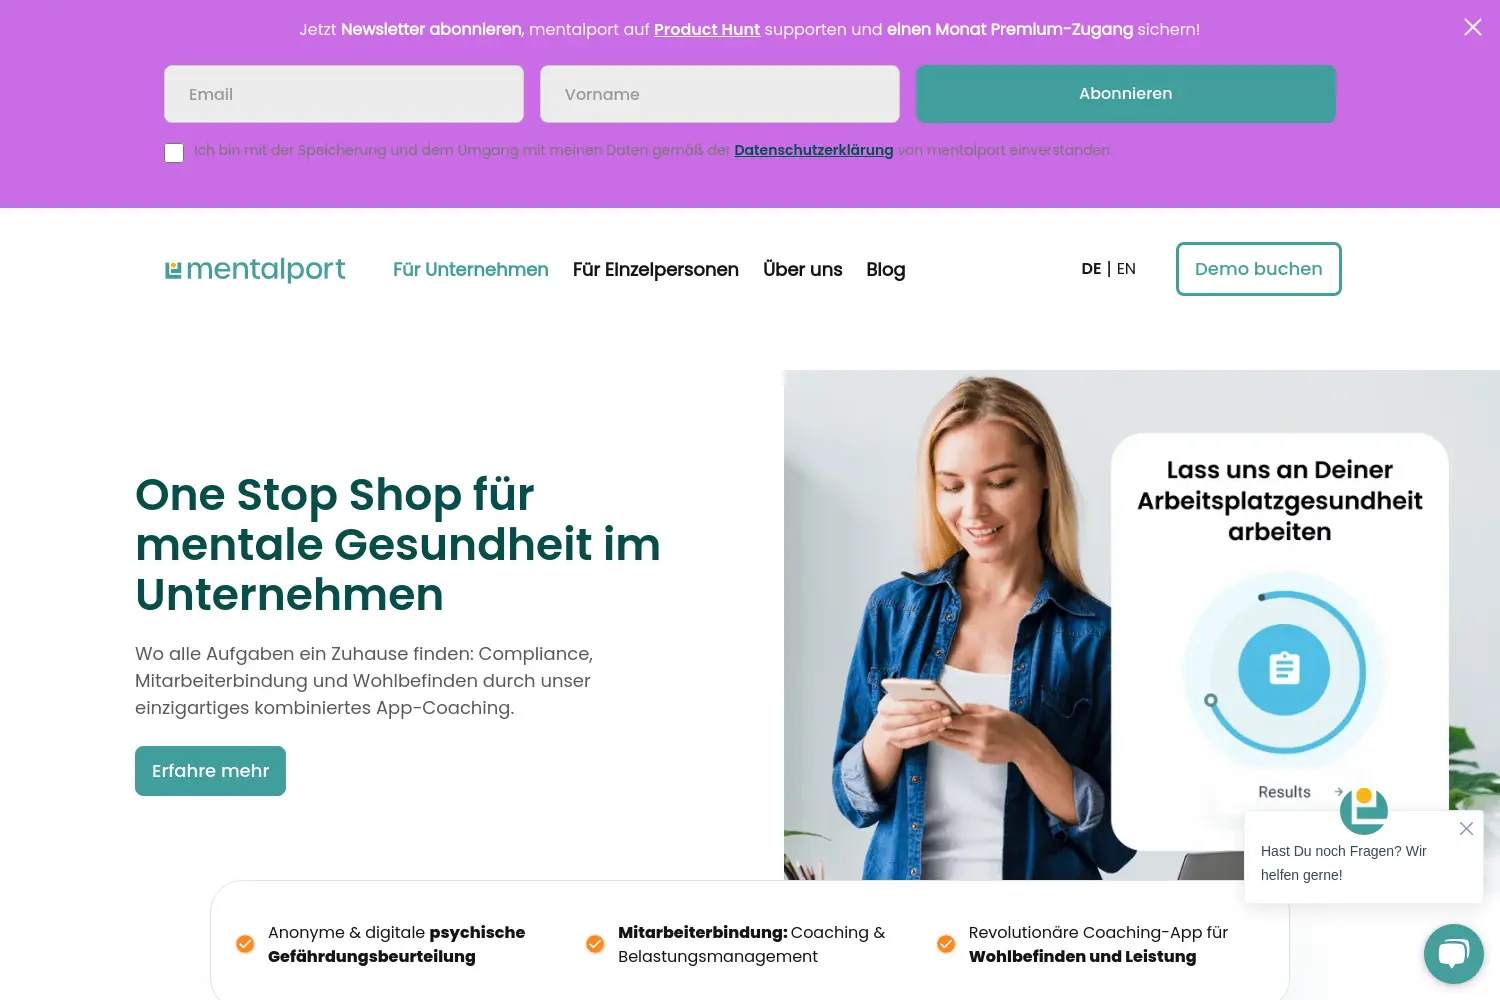Open the Product Hunt link
Screen dimensions: 1500x1000
pyautogui.click(x=707, y=30)
